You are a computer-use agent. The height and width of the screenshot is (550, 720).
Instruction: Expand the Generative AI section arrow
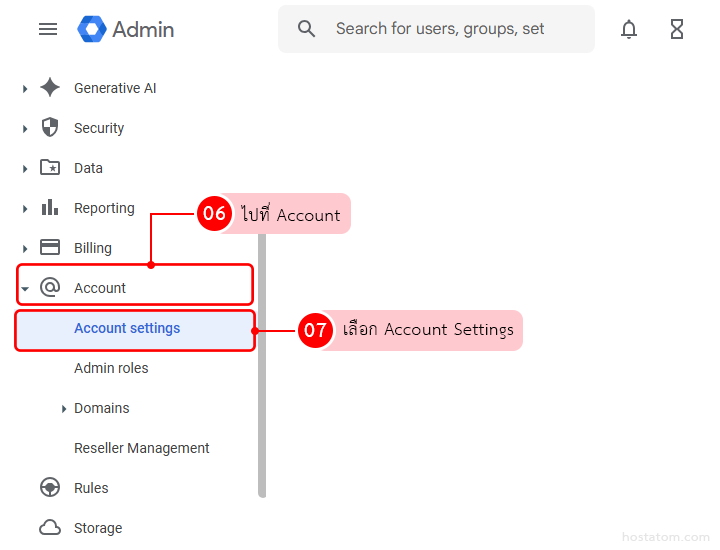pos(25,89)
